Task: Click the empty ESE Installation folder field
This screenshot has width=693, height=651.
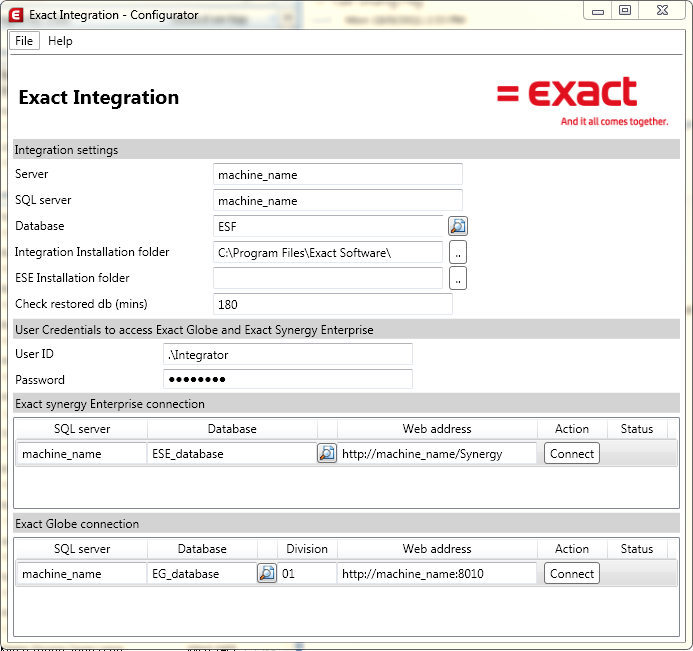Action: [x=328, y=278]
